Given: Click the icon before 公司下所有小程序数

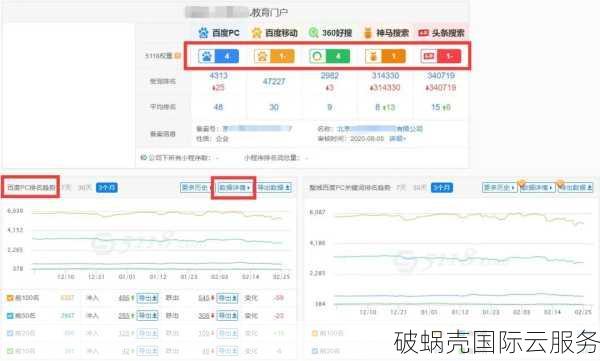Looking at the screenshot, I should (143, 158).
